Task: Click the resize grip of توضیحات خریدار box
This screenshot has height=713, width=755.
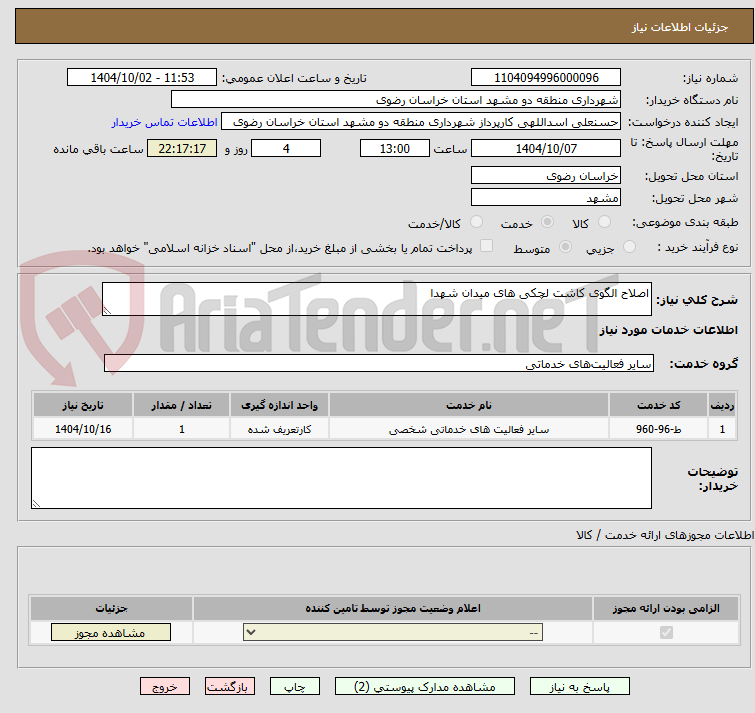Action: click(x=36, y=504)
